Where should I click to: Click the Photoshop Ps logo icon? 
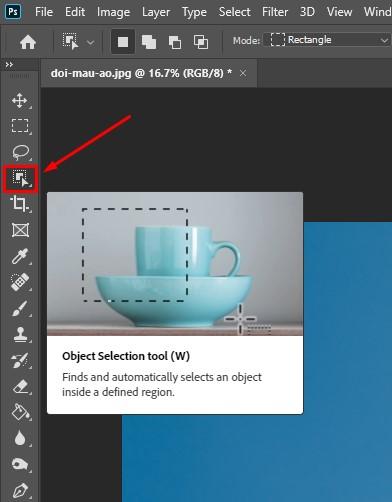[x=13, y=12]
